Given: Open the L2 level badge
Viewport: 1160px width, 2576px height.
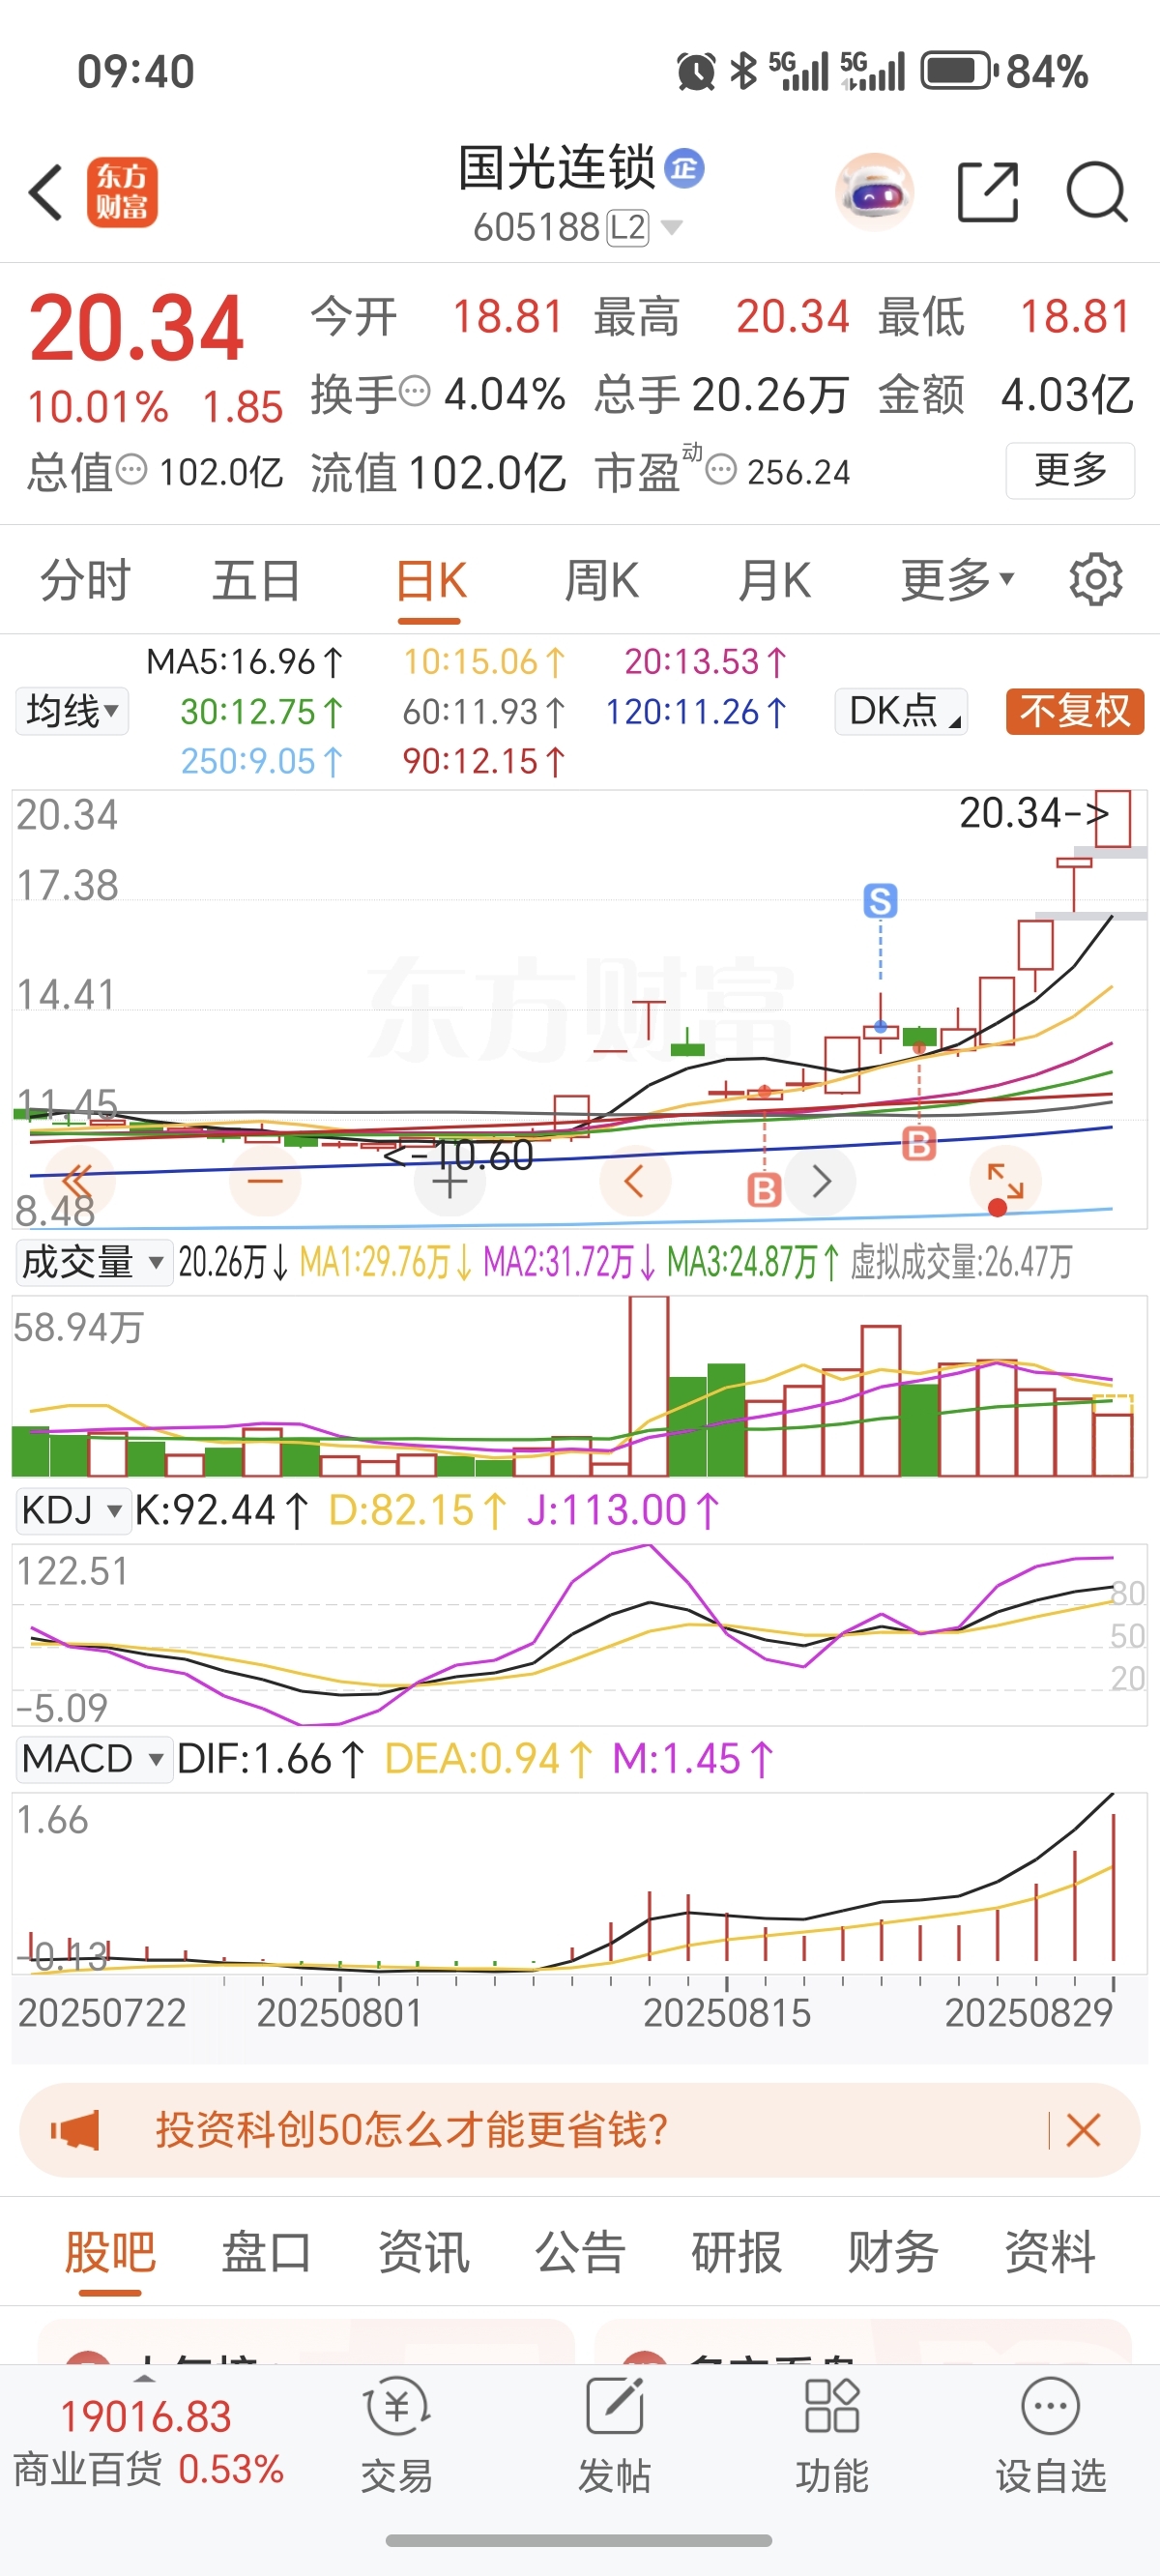Looking at the screenshot, I should click(x=628, y=228).
